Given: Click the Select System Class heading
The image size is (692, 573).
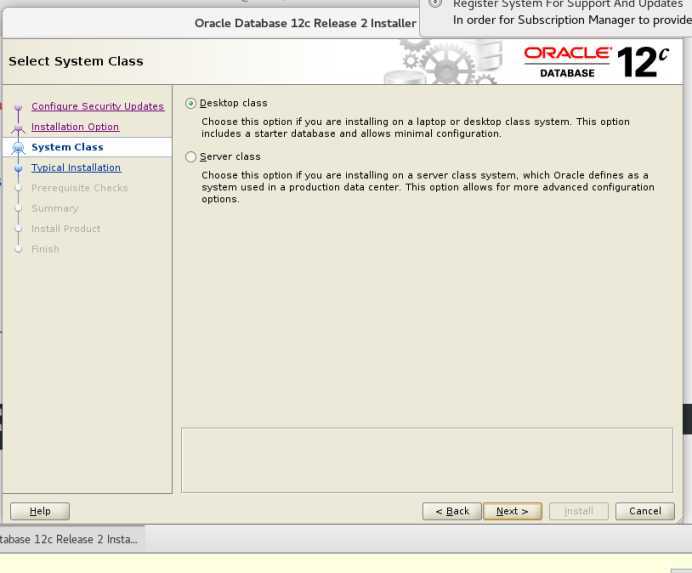Looking at the screenshot, I should click(76, 61).
